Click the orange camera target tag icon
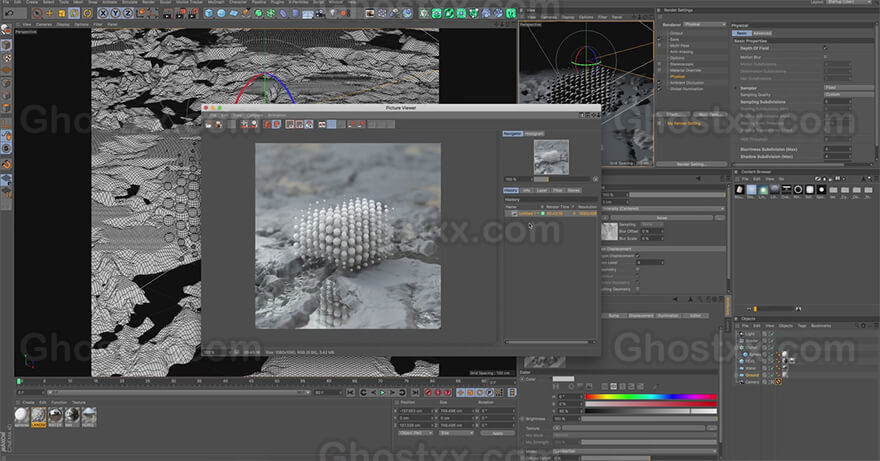880x461 pixels. tap(778, 382)
